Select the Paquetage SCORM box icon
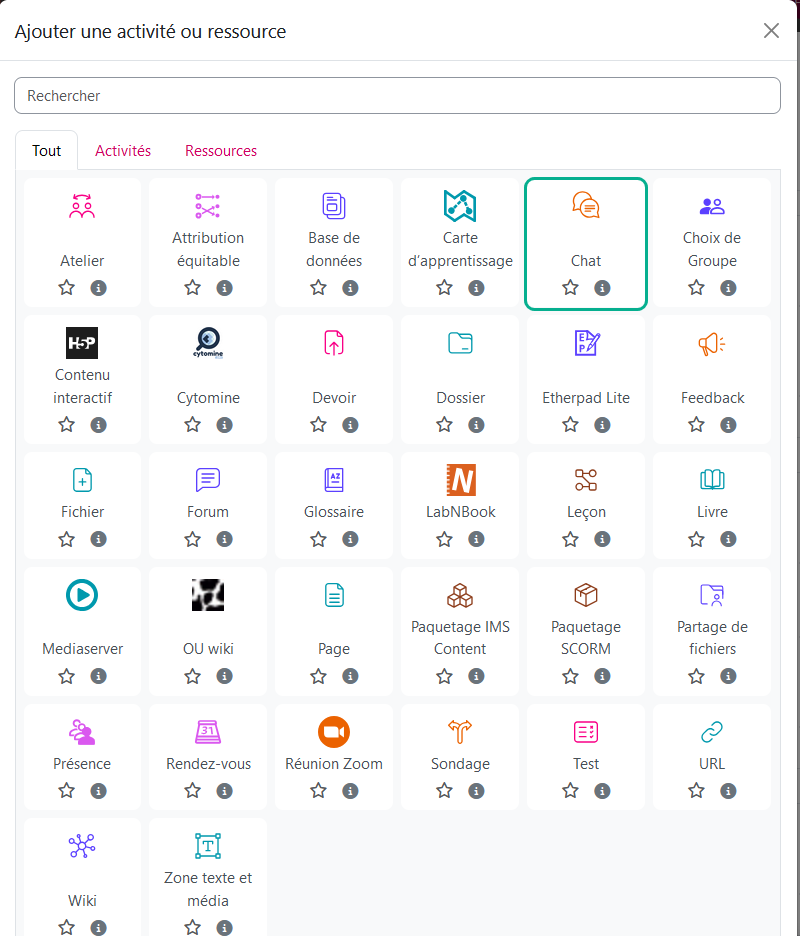Viewport: 800px width, 936px height. [x=586, y=595]
